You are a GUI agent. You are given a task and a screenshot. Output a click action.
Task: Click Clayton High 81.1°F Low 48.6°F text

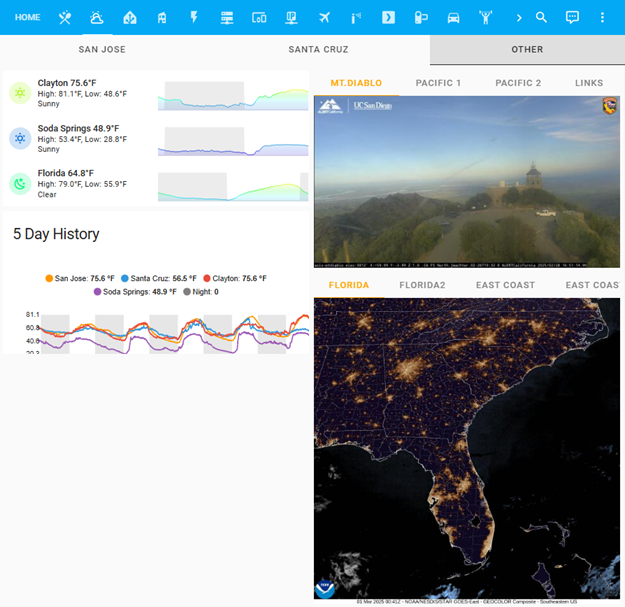point(82,94)
